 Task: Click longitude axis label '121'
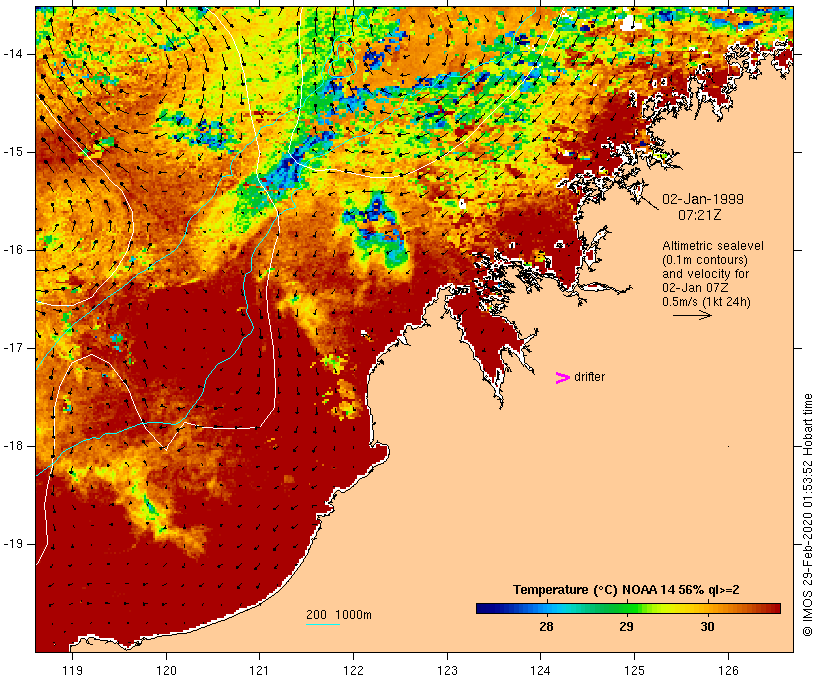[x=259, y=670]
